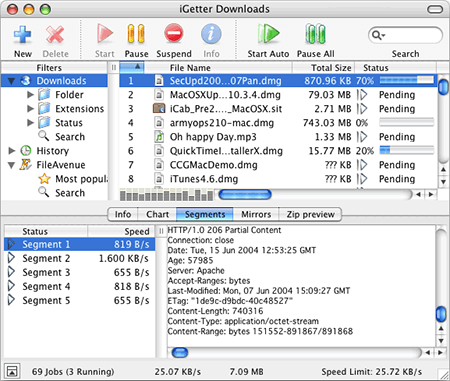Click the Pause All icon
The image size is (450, 381).
tap(315, 34)
